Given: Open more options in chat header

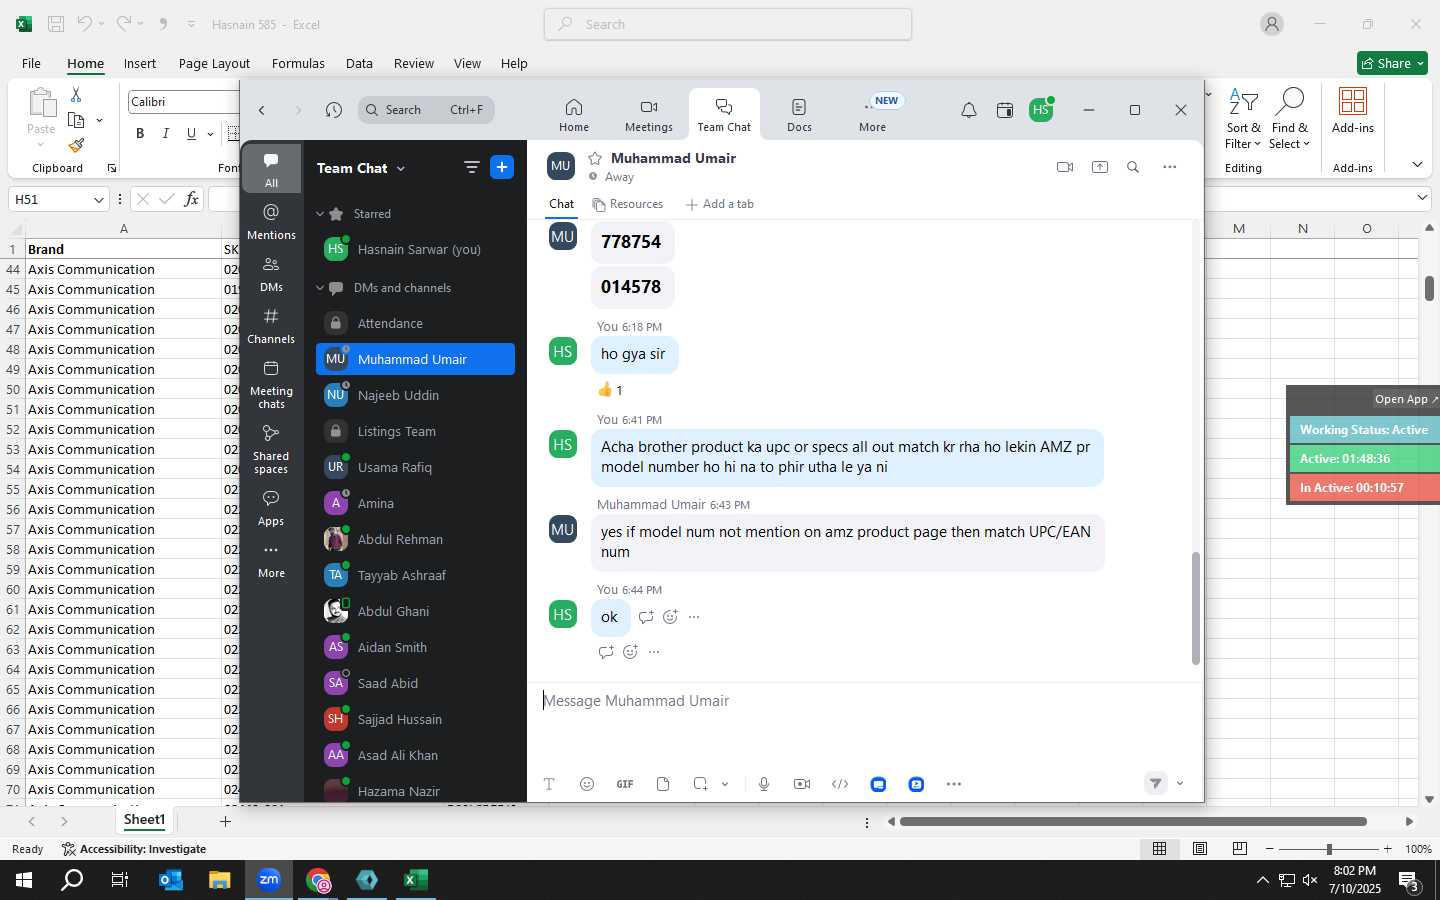Looking at the screenshot, I should click(1170, 167).
